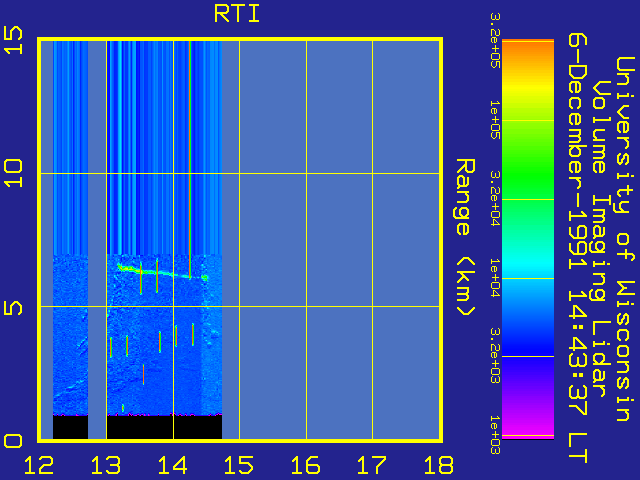
Task: Click the 1e+05 colorbar label
Action: click(495, 120)
